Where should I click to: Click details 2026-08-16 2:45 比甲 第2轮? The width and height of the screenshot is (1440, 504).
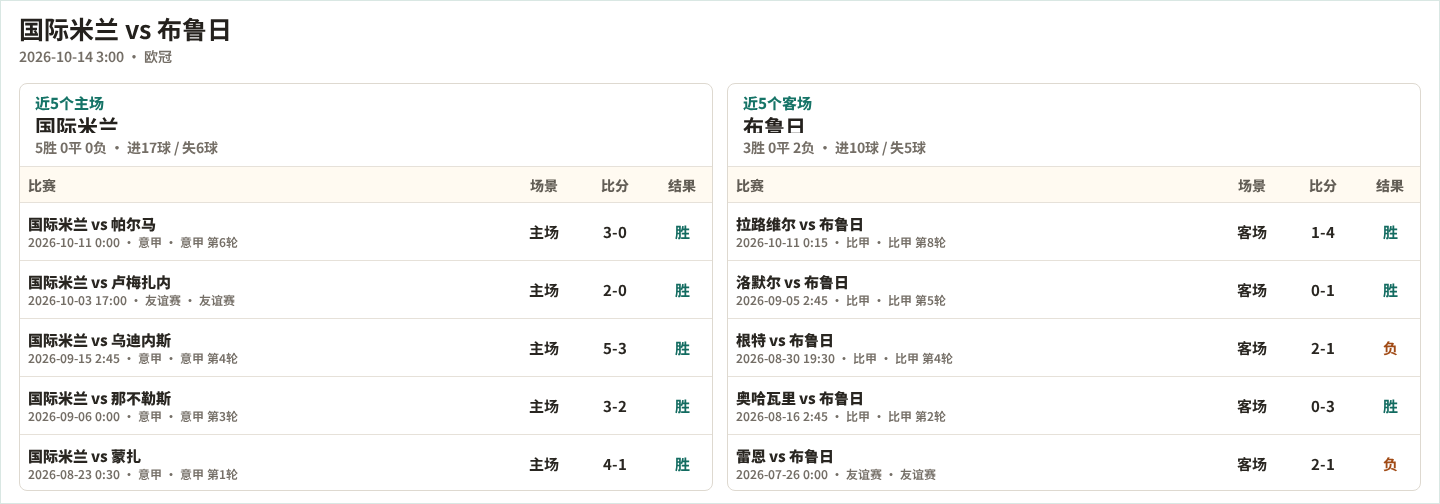pos(841,417)
